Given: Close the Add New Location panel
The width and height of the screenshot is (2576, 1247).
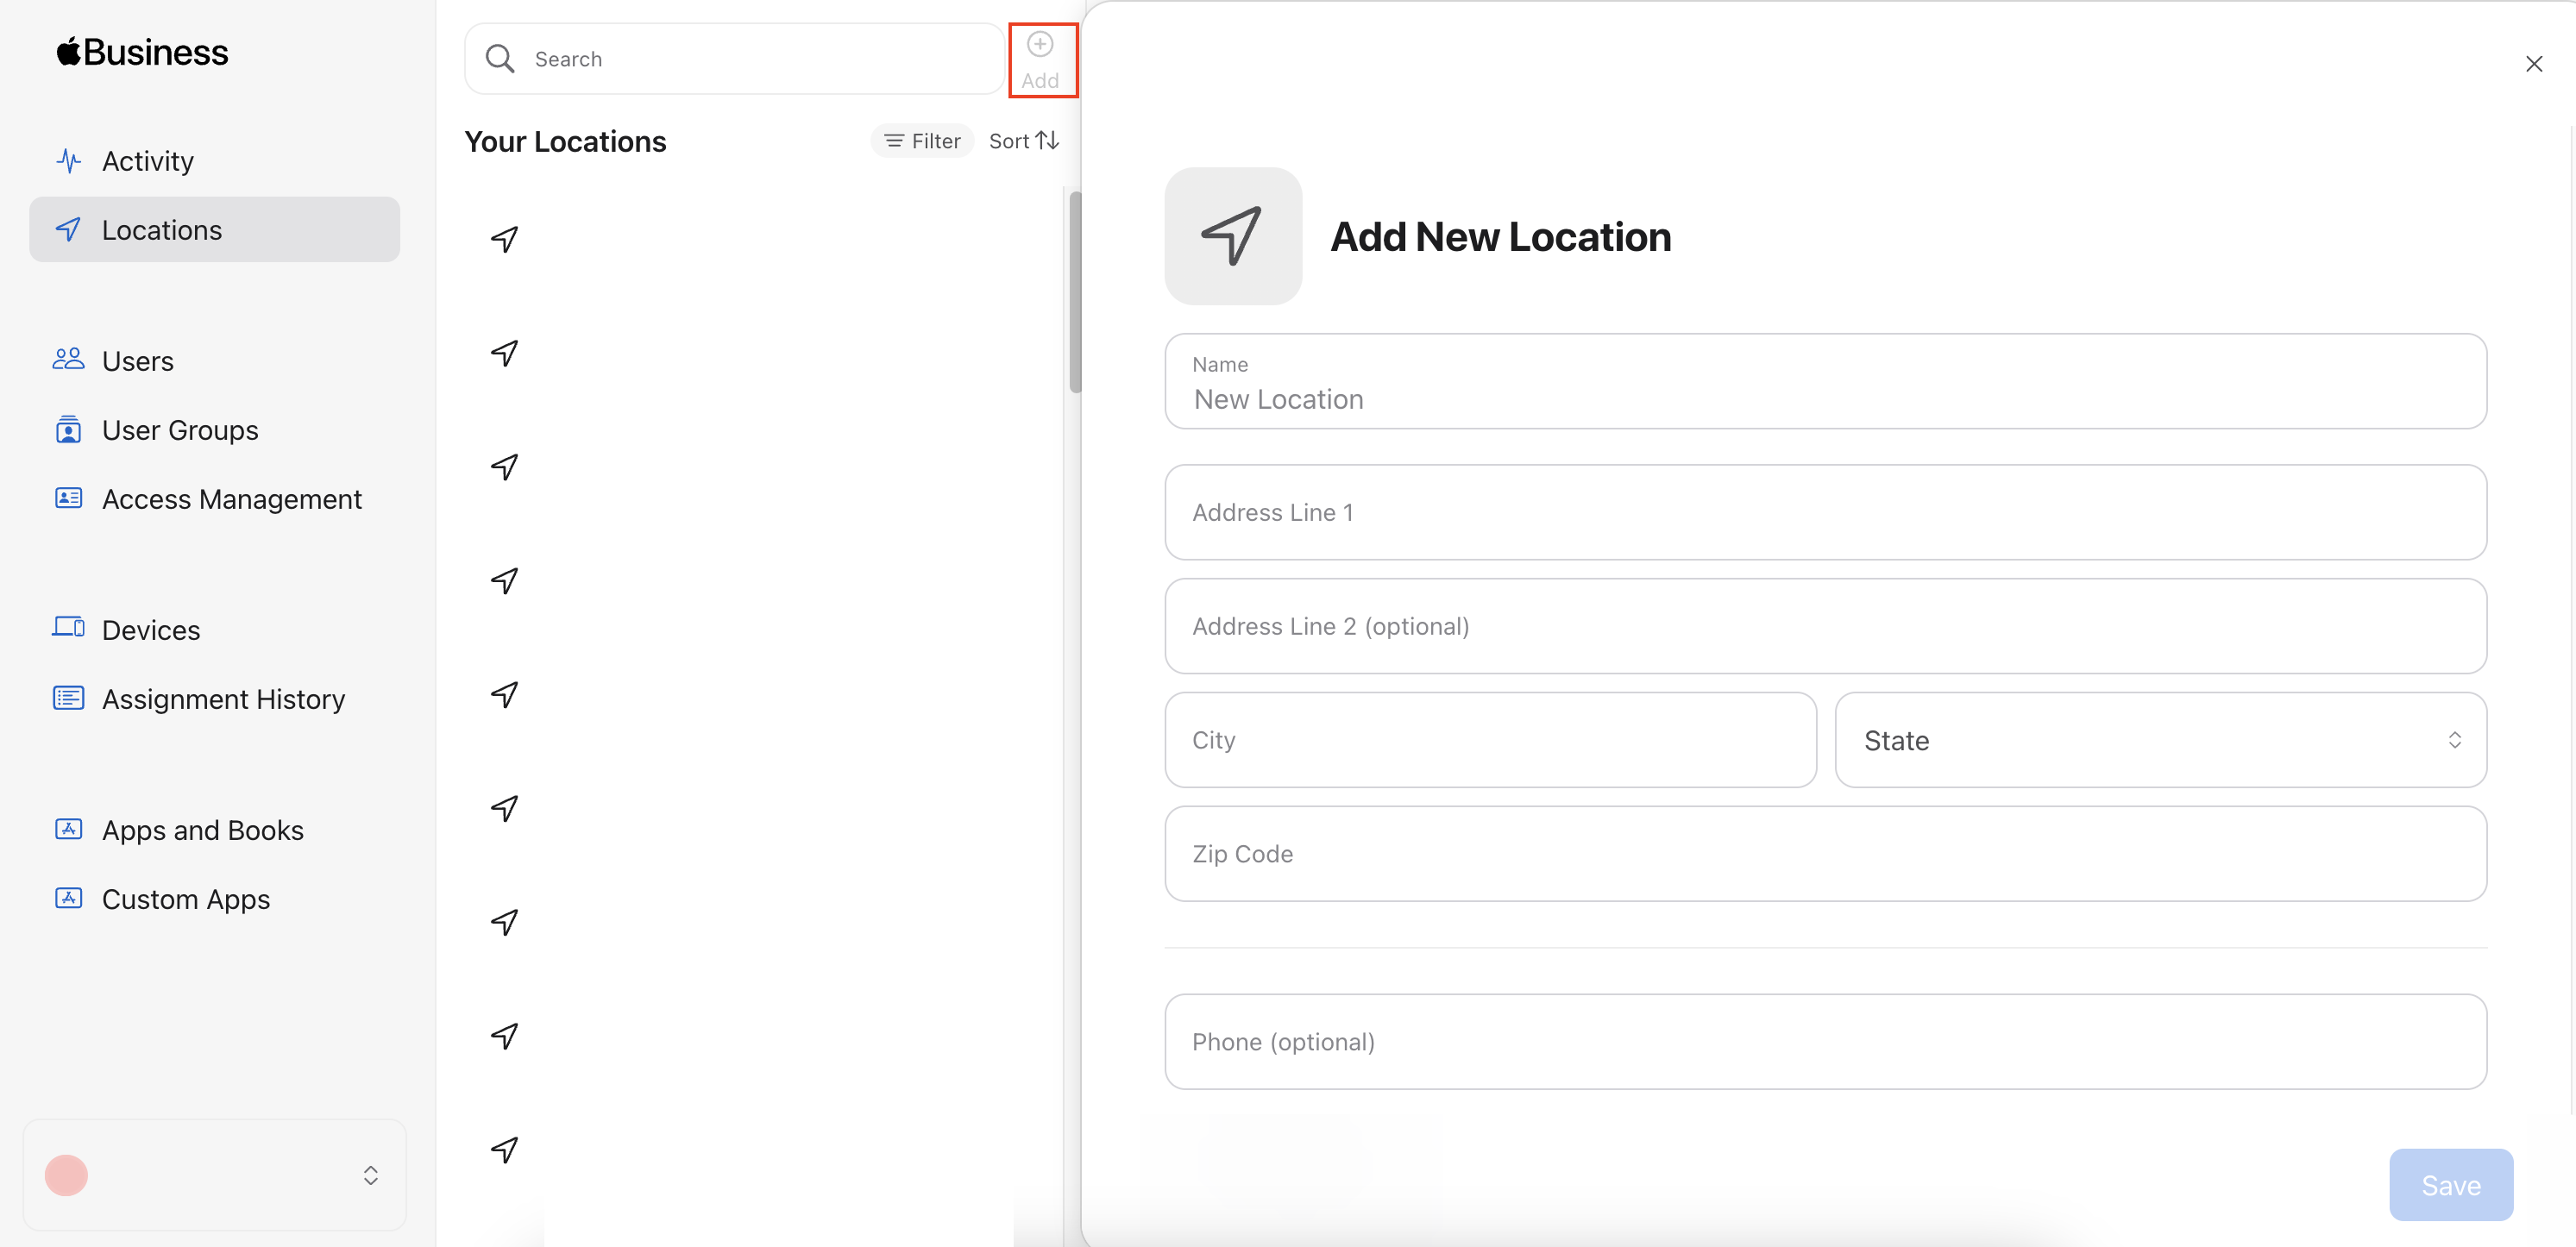Looking at the screenshot, I should tap(2533, 64).
